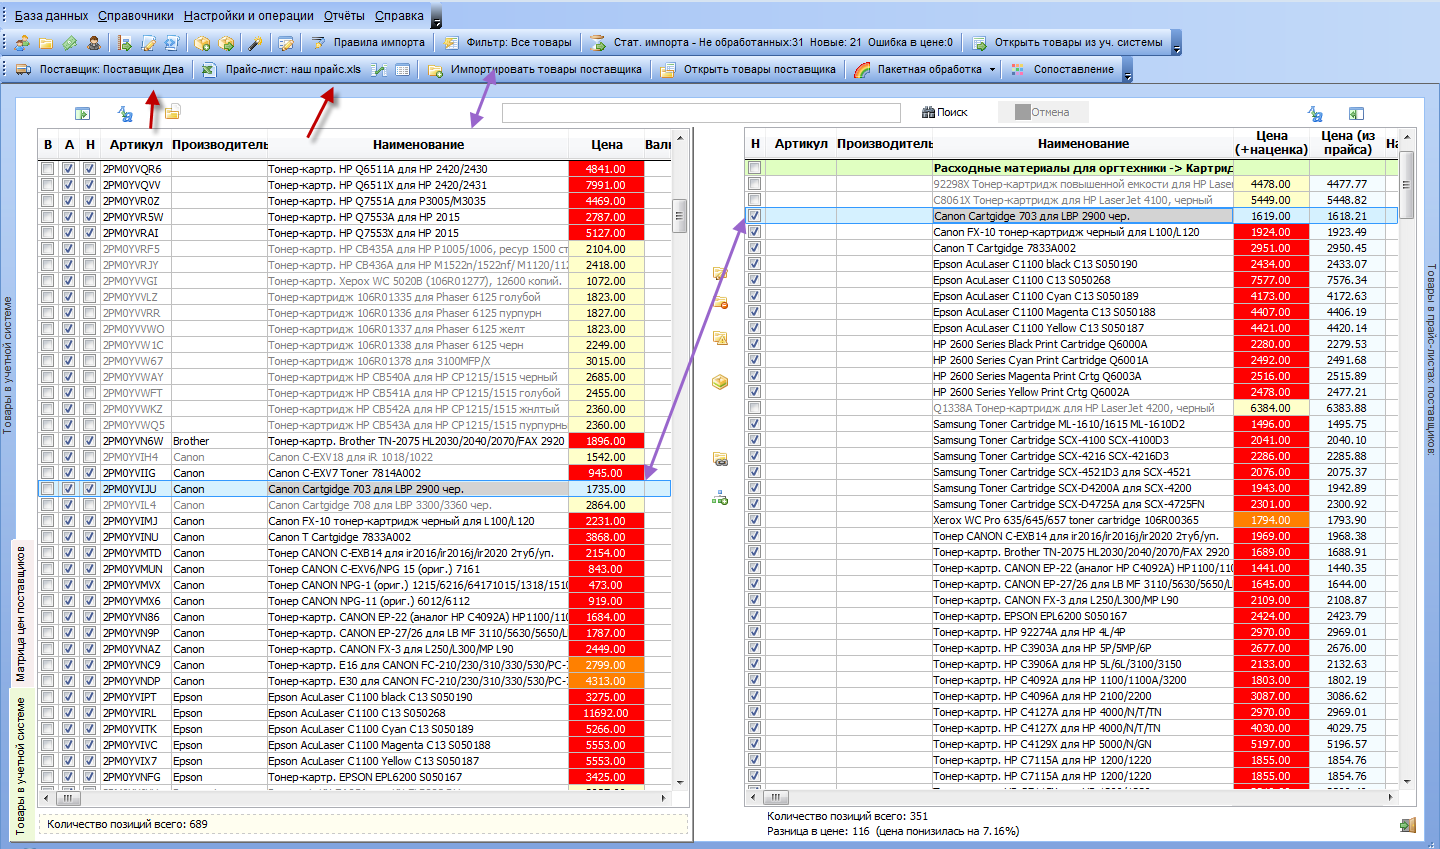Switch to the bottom Товары в учетной системе tab
This screenshot has height=849, width=1440.
tap(21, 766)
